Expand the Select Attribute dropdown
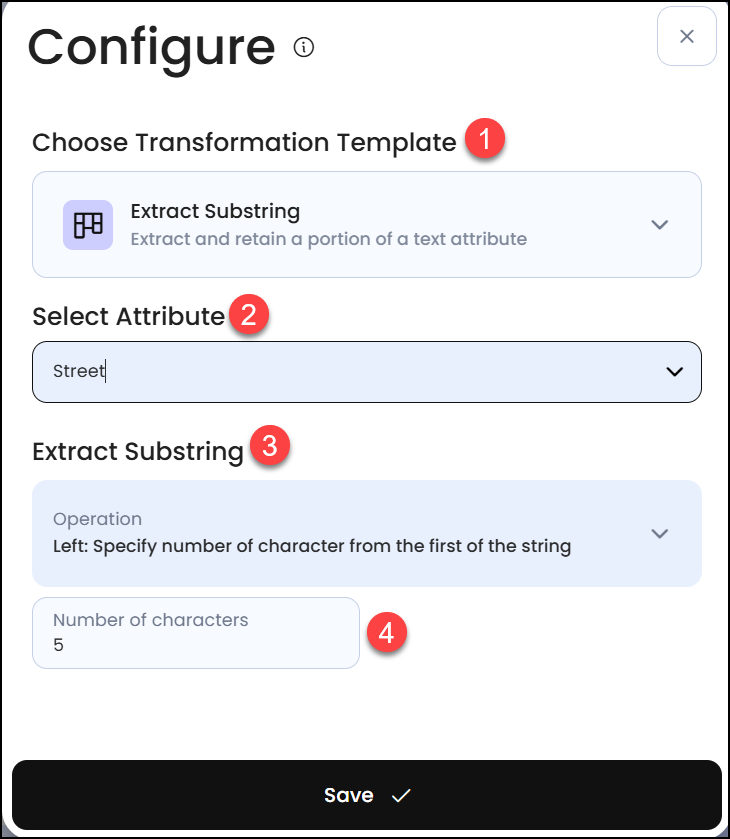The height and width of the screenshot is (839, 730). [x=366, y=371]
